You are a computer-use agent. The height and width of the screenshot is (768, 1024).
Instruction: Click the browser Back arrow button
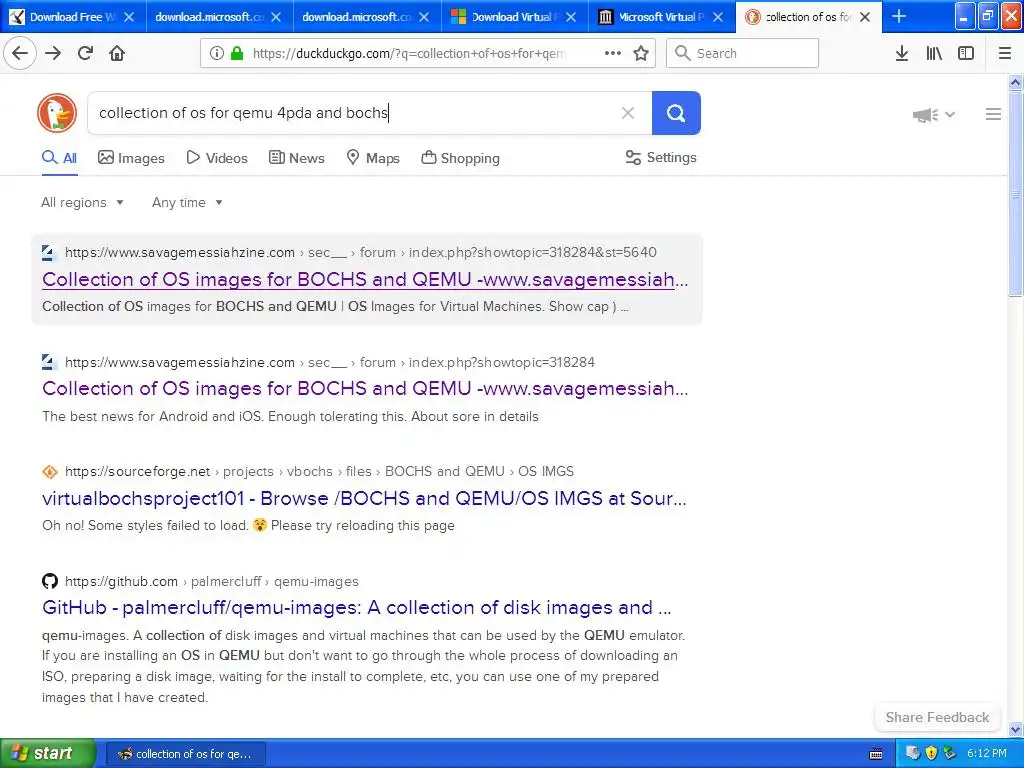coord(20,53)
